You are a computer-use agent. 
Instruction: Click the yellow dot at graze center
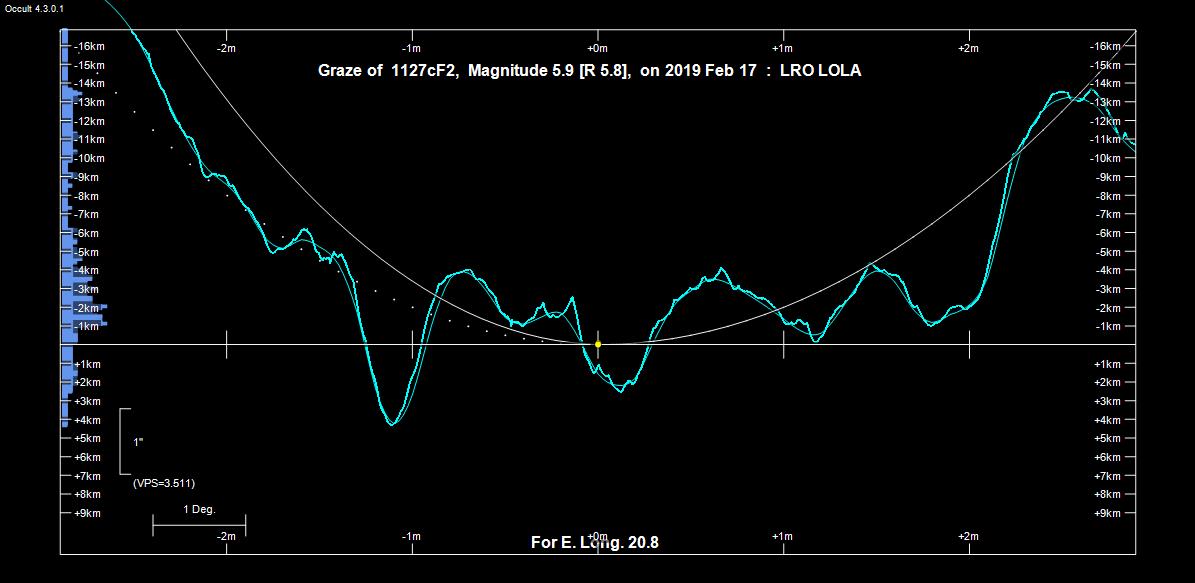click(598, 344)
